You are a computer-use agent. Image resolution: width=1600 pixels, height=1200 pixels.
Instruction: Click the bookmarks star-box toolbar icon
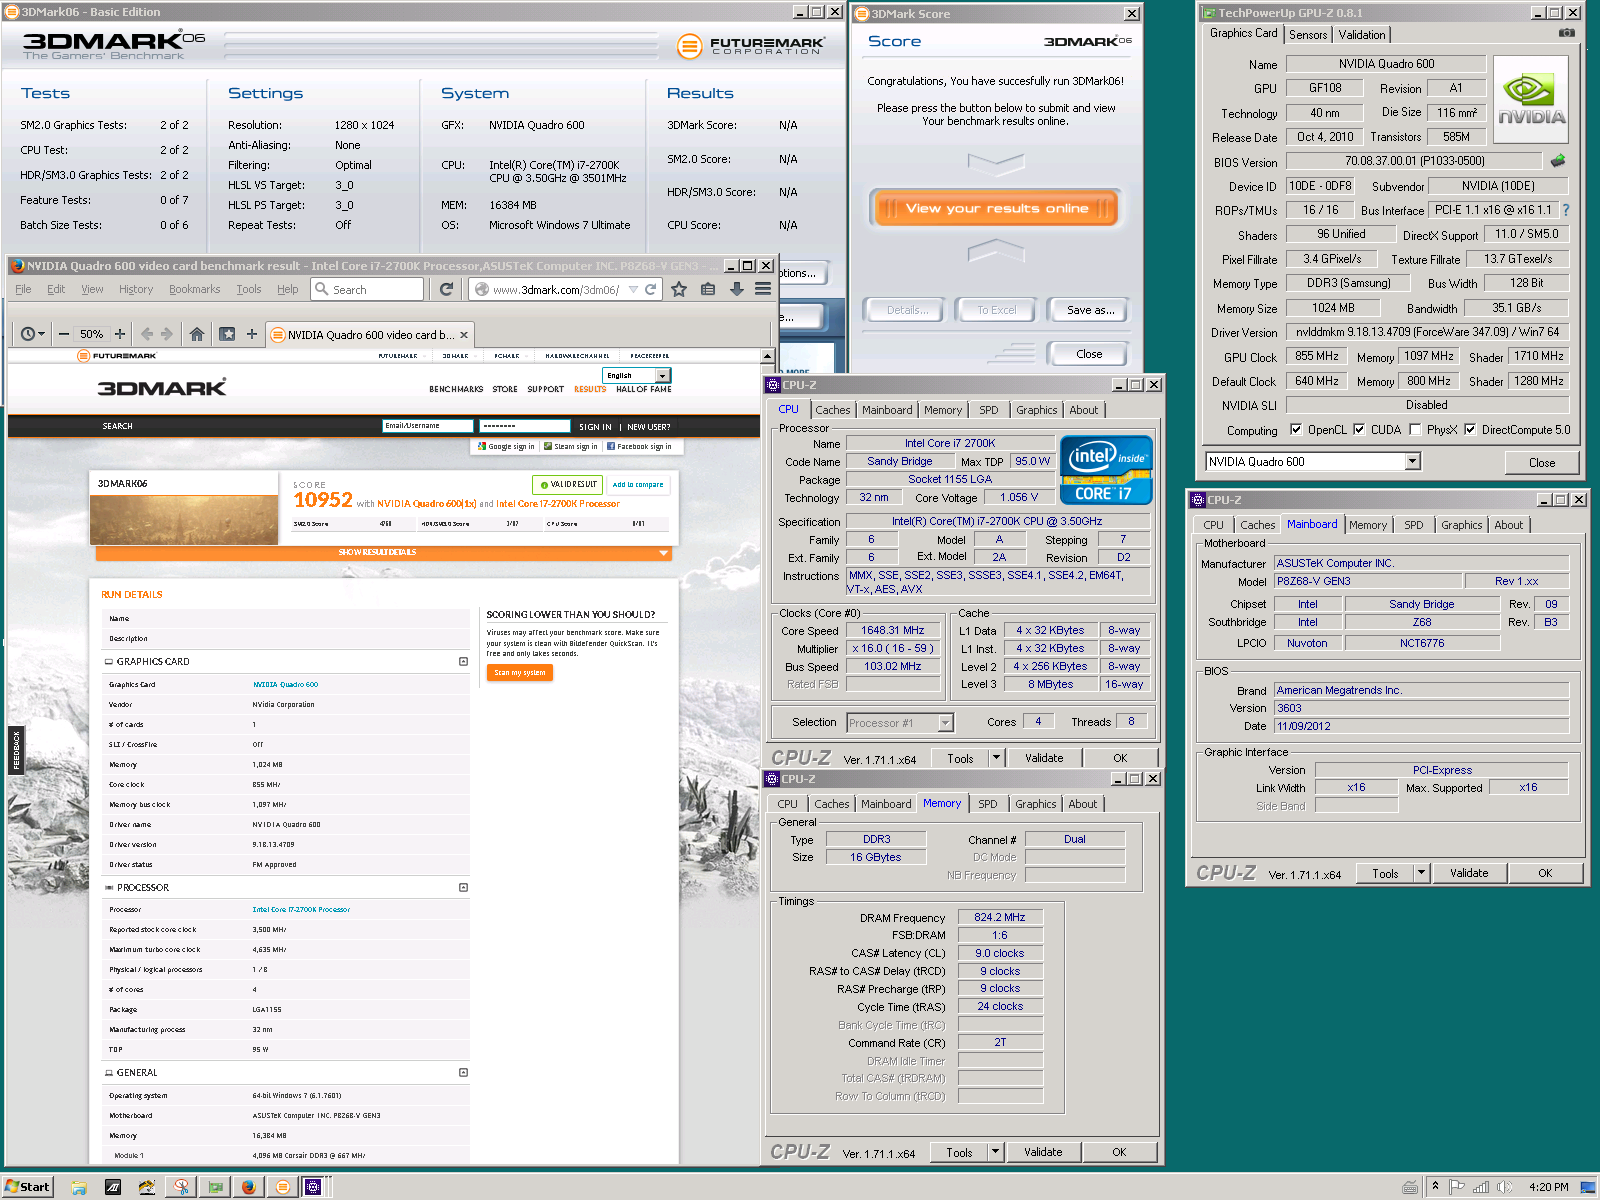click(227, 334)
